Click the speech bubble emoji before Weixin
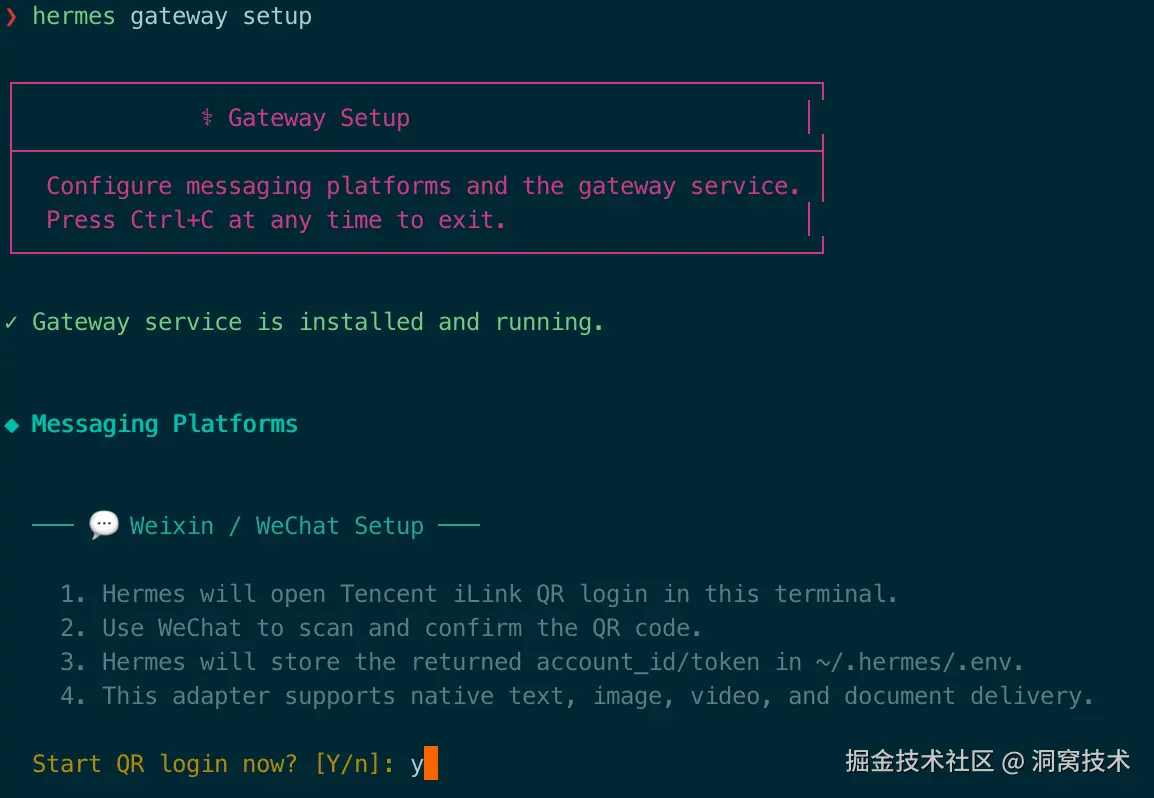Screen dimensions: 1154x798 [x=103, y=525]
